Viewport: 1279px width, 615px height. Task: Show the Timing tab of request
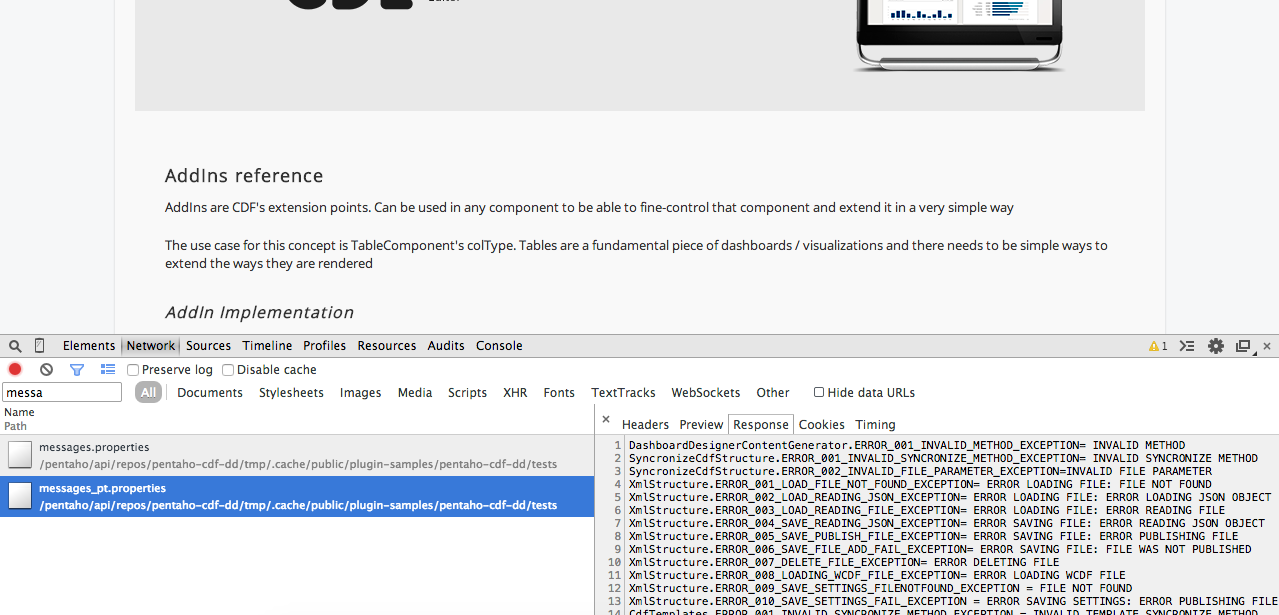point(875,425)
